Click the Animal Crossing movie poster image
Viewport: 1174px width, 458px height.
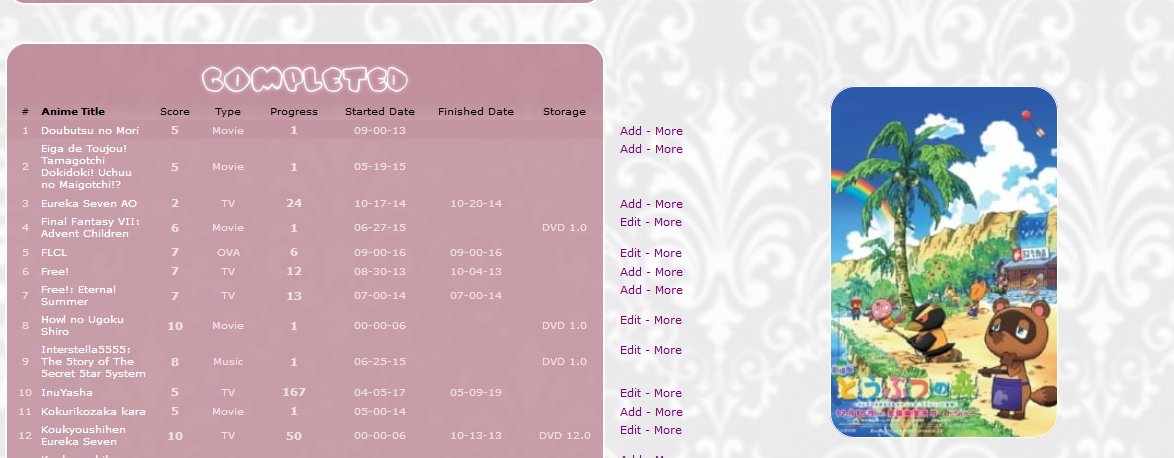pos(943,262)
